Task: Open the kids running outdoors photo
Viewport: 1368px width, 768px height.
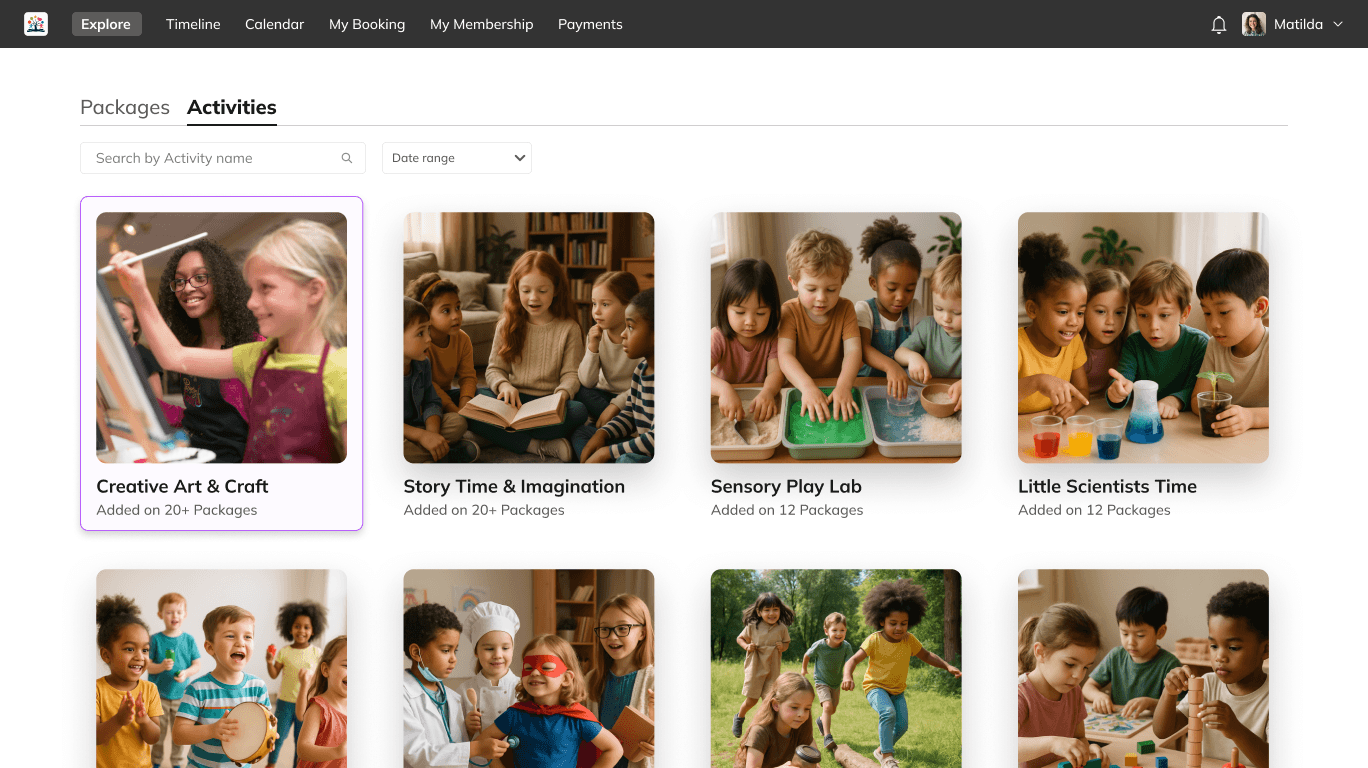Action: (836, 668)
